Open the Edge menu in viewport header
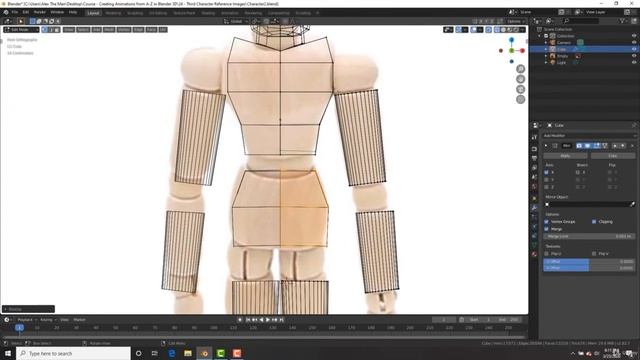The height and width of the screenshot is (360, 640). tap(138, 30)
